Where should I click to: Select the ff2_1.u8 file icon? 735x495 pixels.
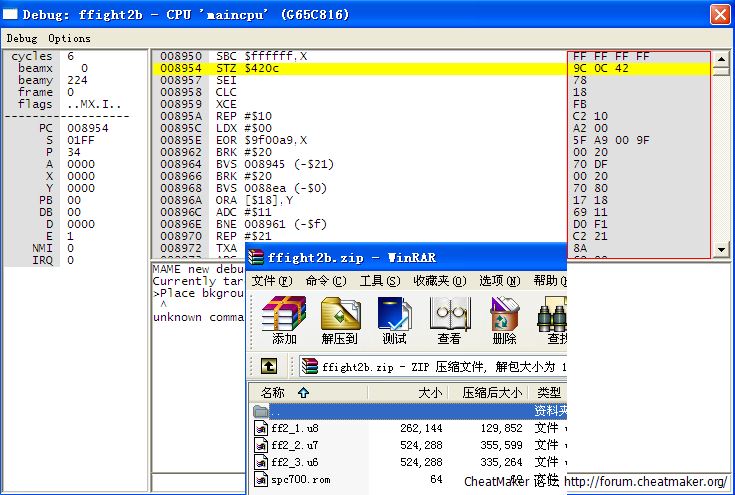(x=261, y=428)
